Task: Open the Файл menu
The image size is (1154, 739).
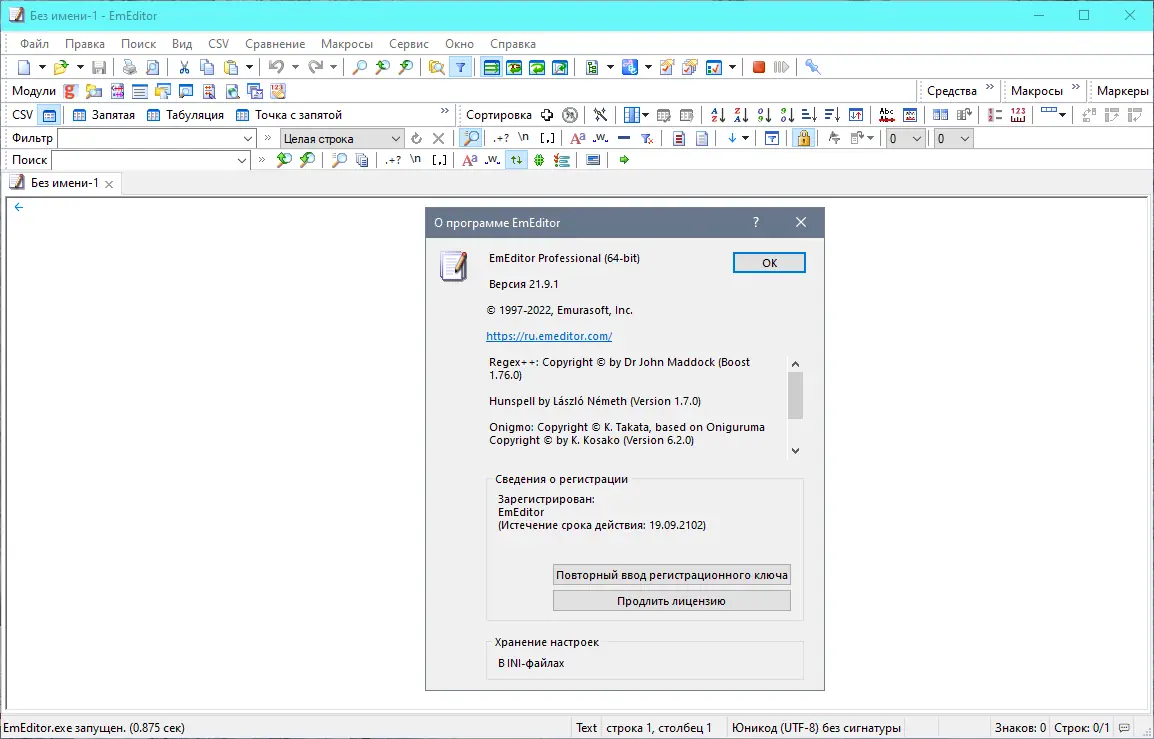Action: coord(35,44)
